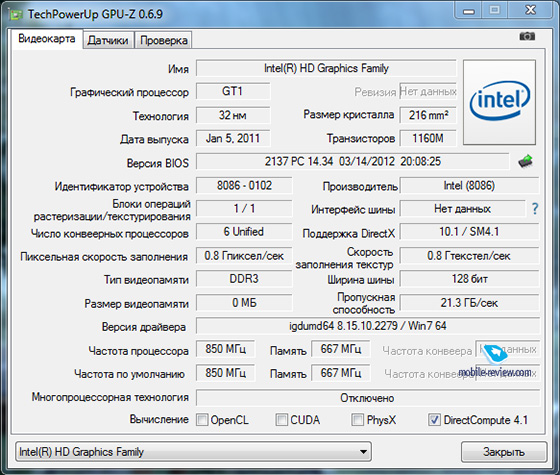
Task: Click the BIOS version 2137 PC 14.34 field
Action: (x=352, y=161)
